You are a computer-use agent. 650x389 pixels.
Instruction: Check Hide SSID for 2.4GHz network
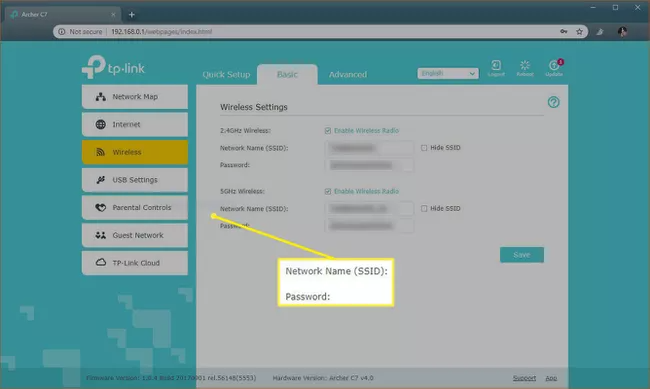point(424,148)
